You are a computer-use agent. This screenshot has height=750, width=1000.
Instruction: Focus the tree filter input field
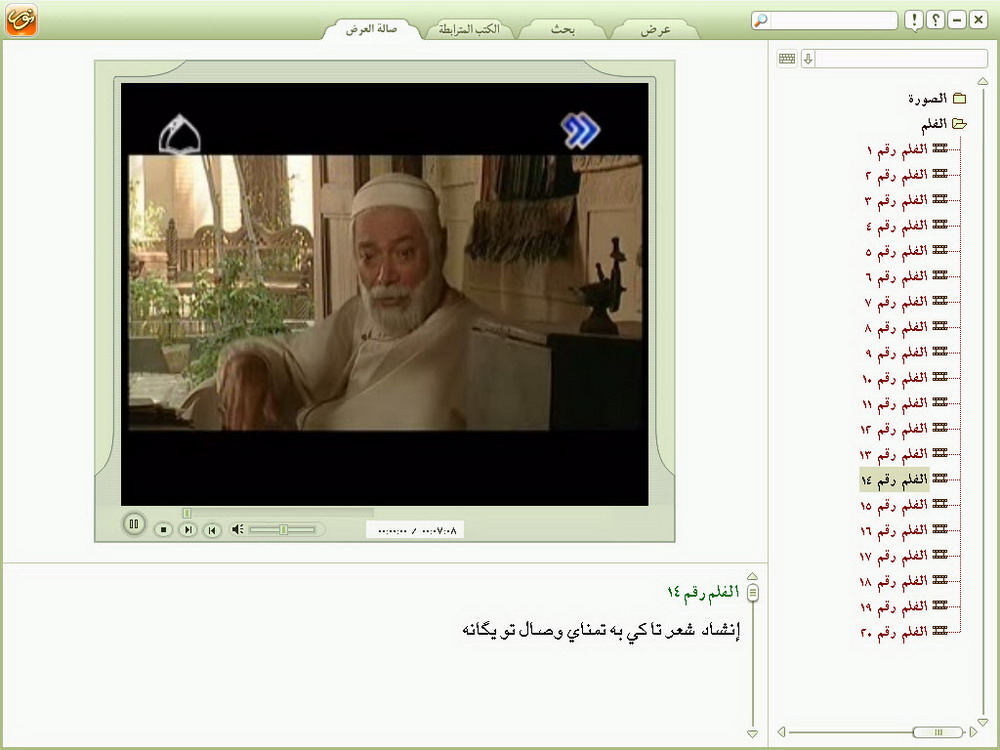901,59
